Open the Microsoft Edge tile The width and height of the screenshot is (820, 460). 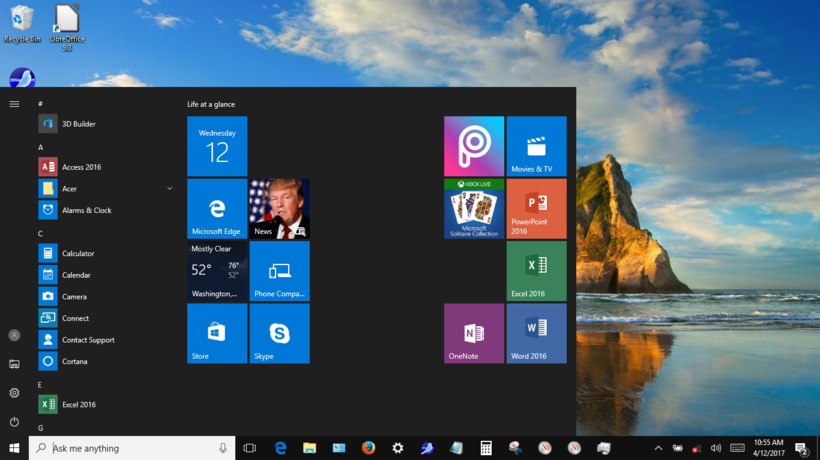(217, 209)
